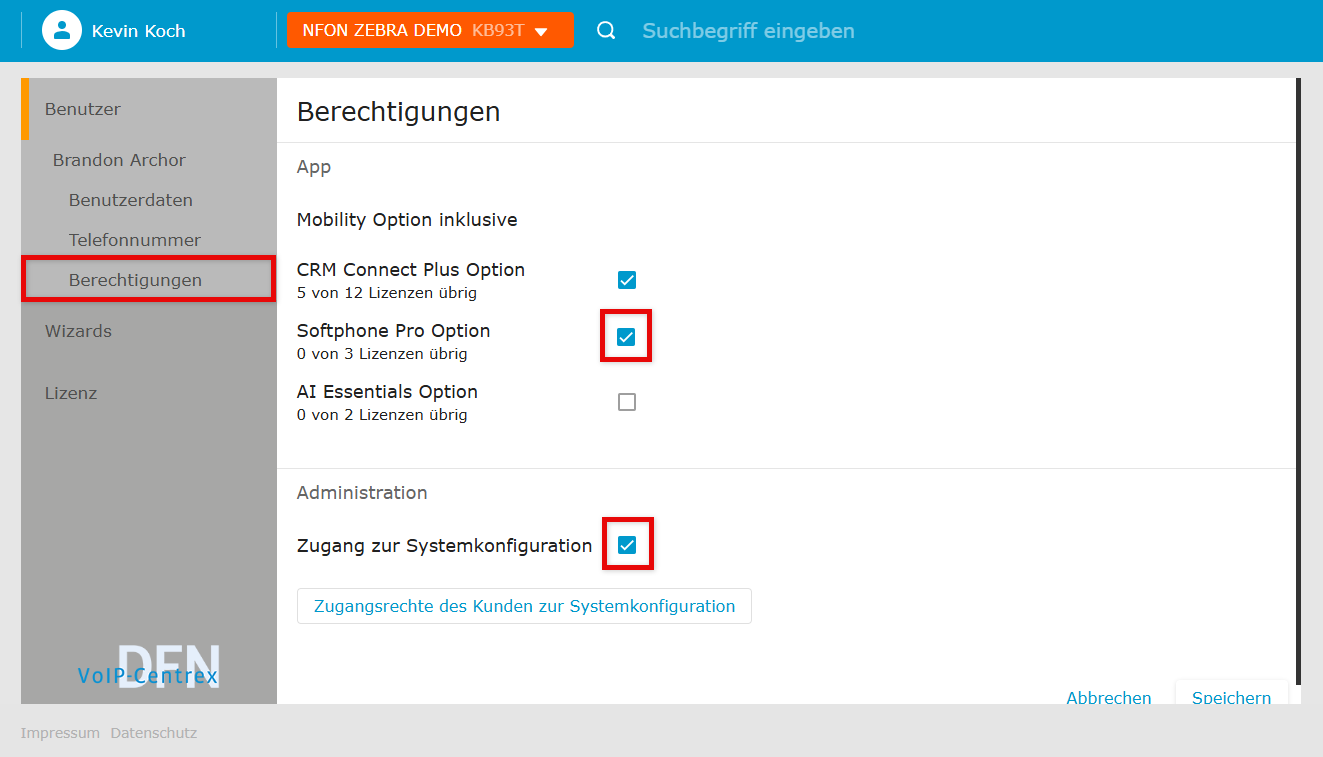Open the NFON ZEBRA DEMO dropdown
Image resolution: width=1323 pixels, height=757 pixels.
pos(430,30)
